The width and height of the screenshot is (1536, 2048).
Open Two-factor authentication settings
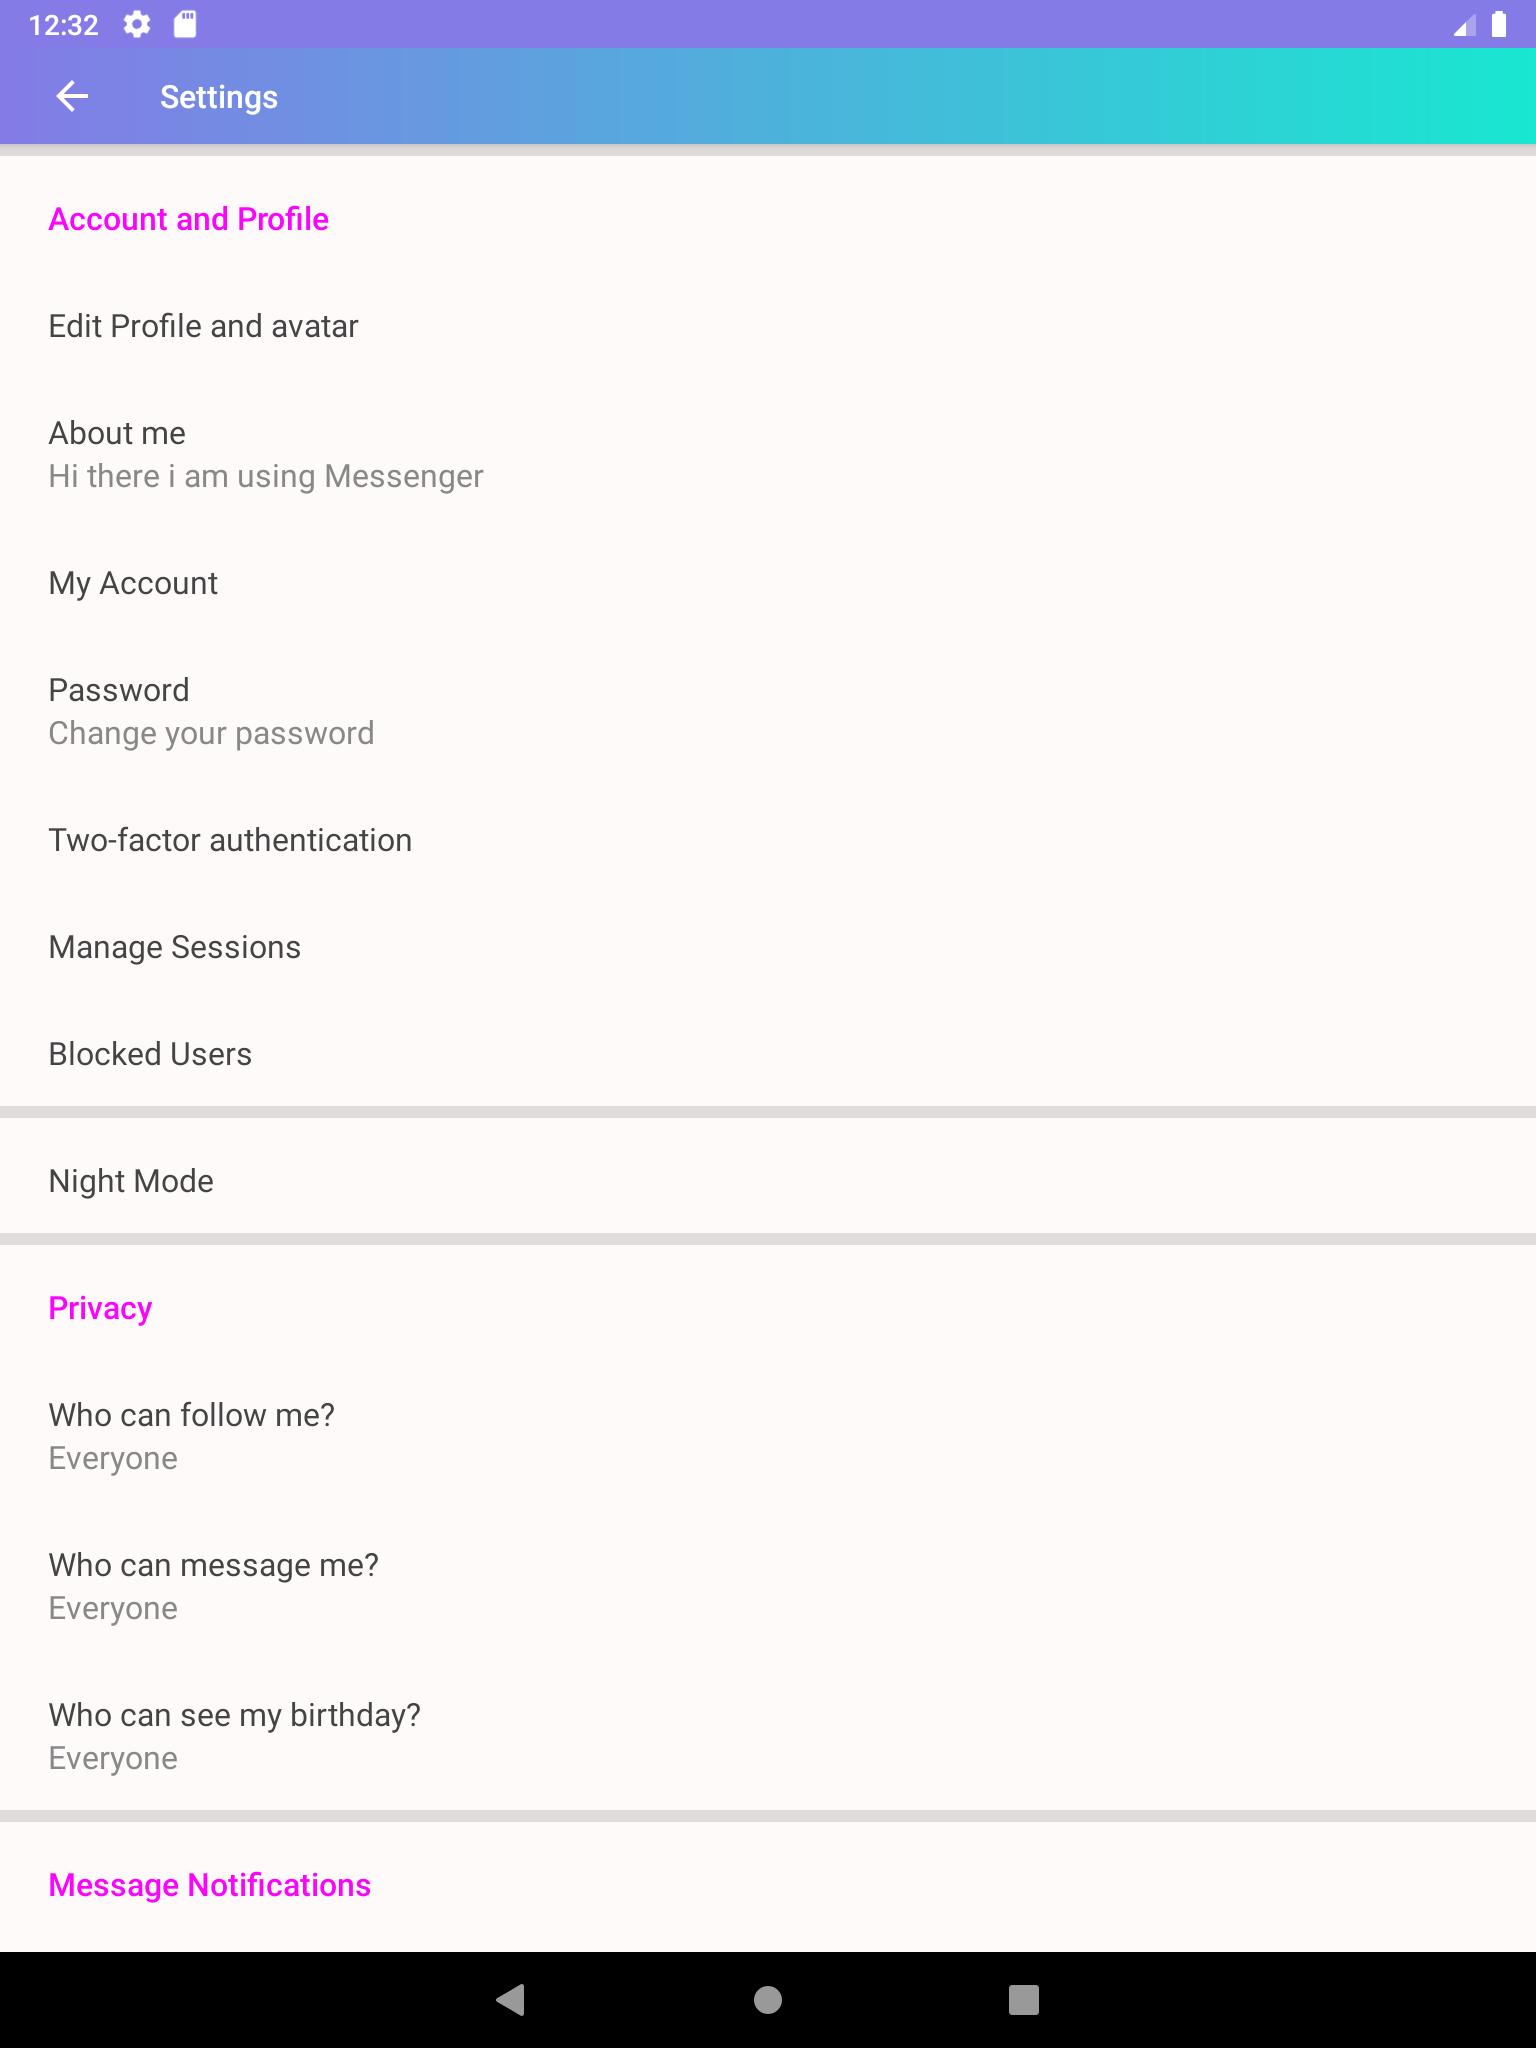coord(230,840)
